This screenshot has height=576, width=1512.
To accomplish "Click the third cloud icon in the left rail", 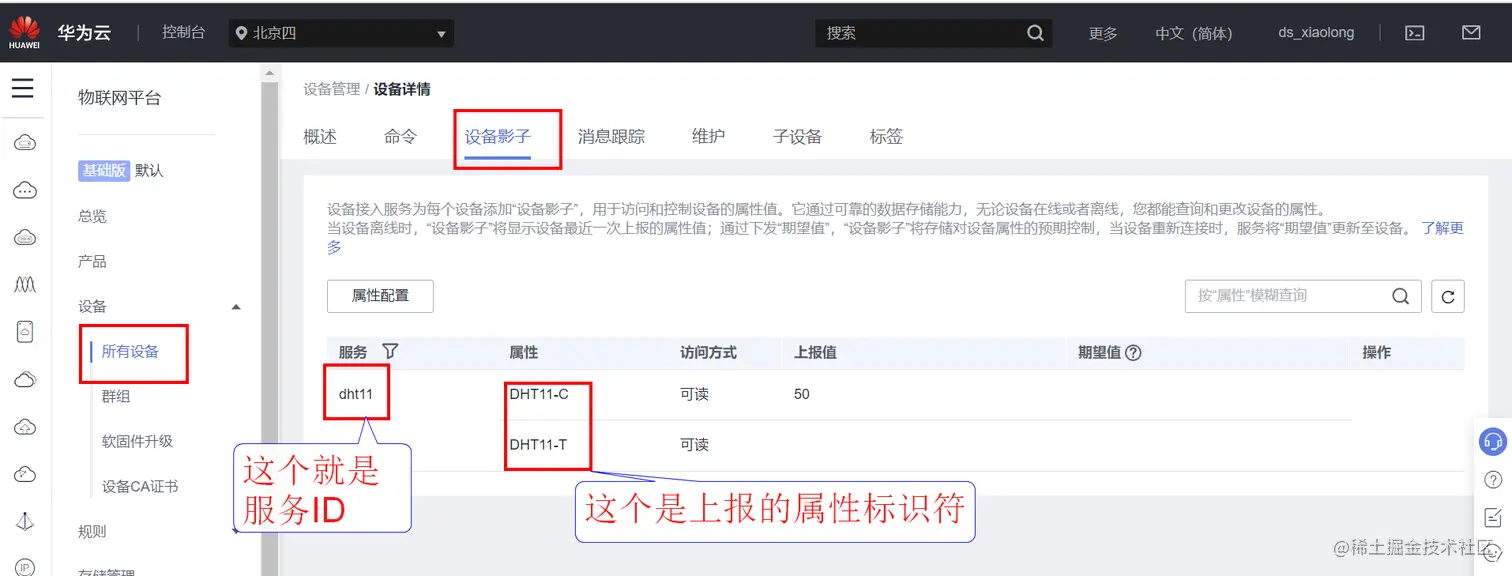I will 25,238.
